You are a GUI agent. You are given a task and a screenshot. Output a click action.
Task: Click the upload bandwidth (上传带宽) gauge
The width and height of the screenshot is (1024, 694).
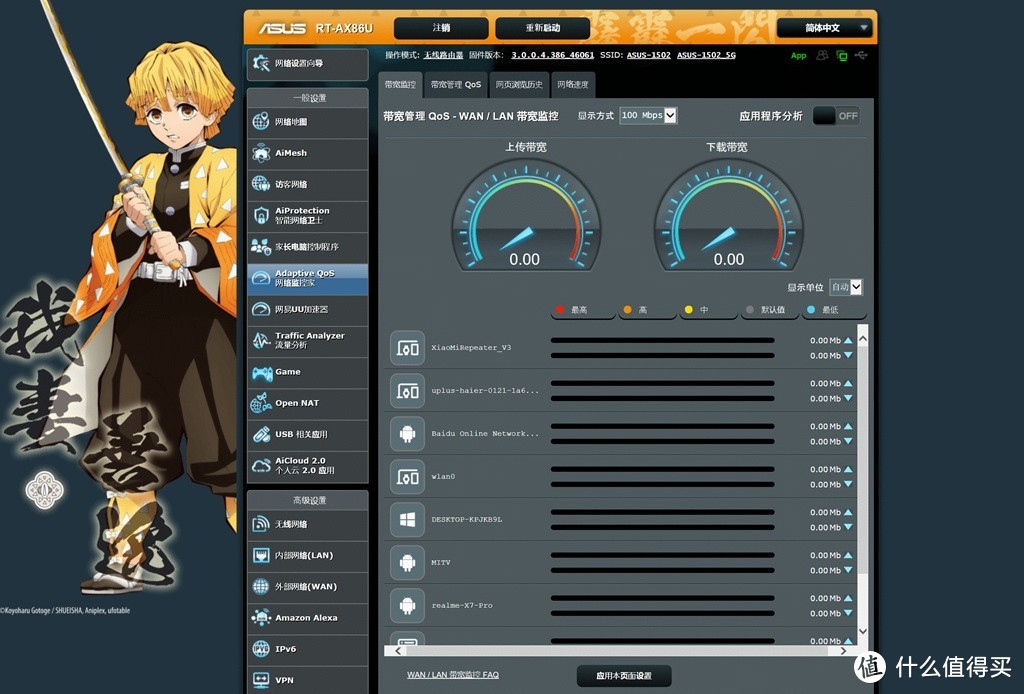(x=526, y=215)
